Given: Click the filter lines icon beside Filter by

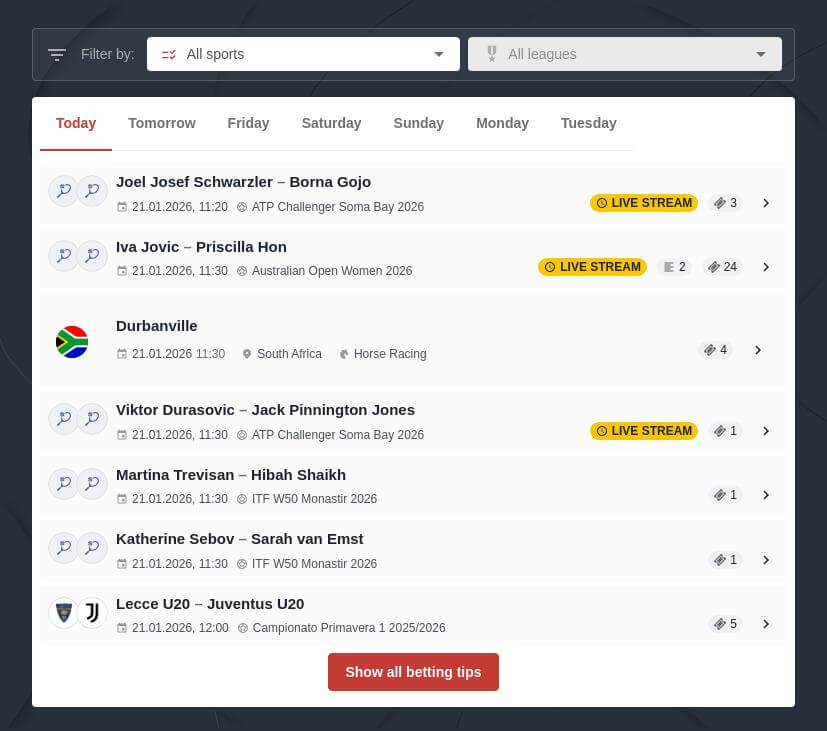Looking at the screenshot, I should coord(57,54).
